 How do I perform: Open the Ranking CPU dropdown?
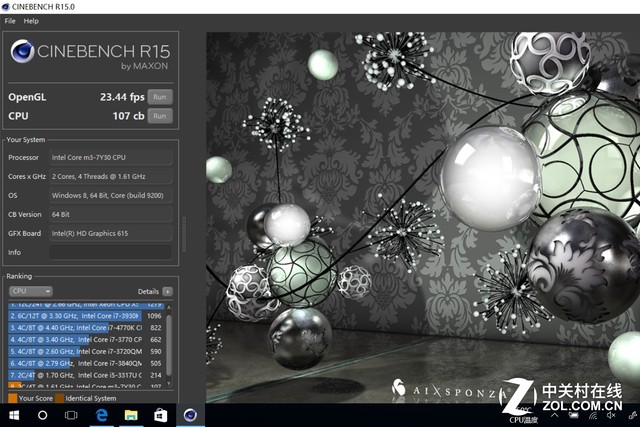[31, 291]
